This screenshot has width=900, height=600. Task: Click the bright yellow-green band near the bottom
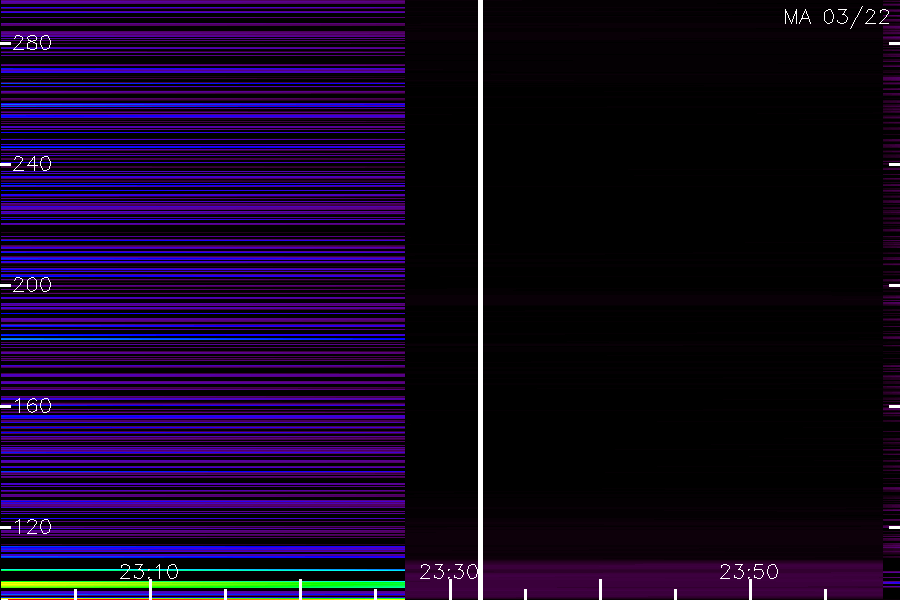tap(203, 584)
